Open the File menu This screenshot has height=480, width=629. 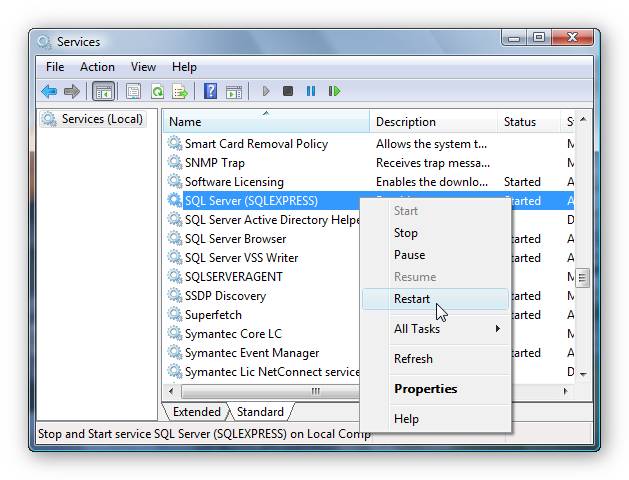[55, 67]
